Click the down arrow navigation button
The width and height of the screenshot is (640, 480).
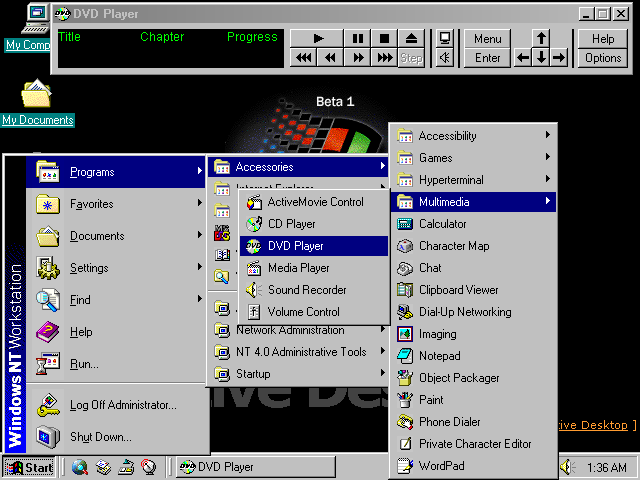tap(541, 58)
